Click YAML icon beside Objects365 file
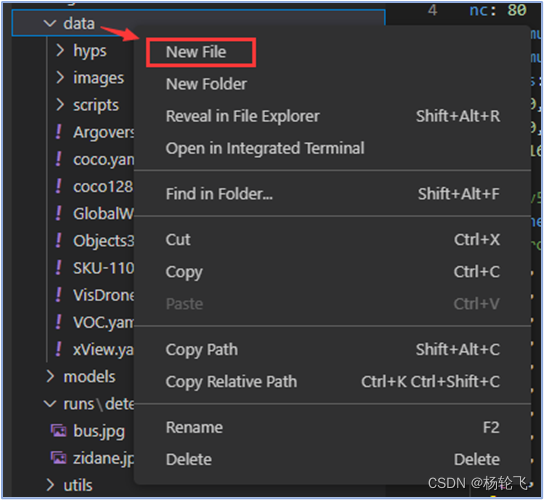Viewport: 544px width, 500px height. pos(59,240)
